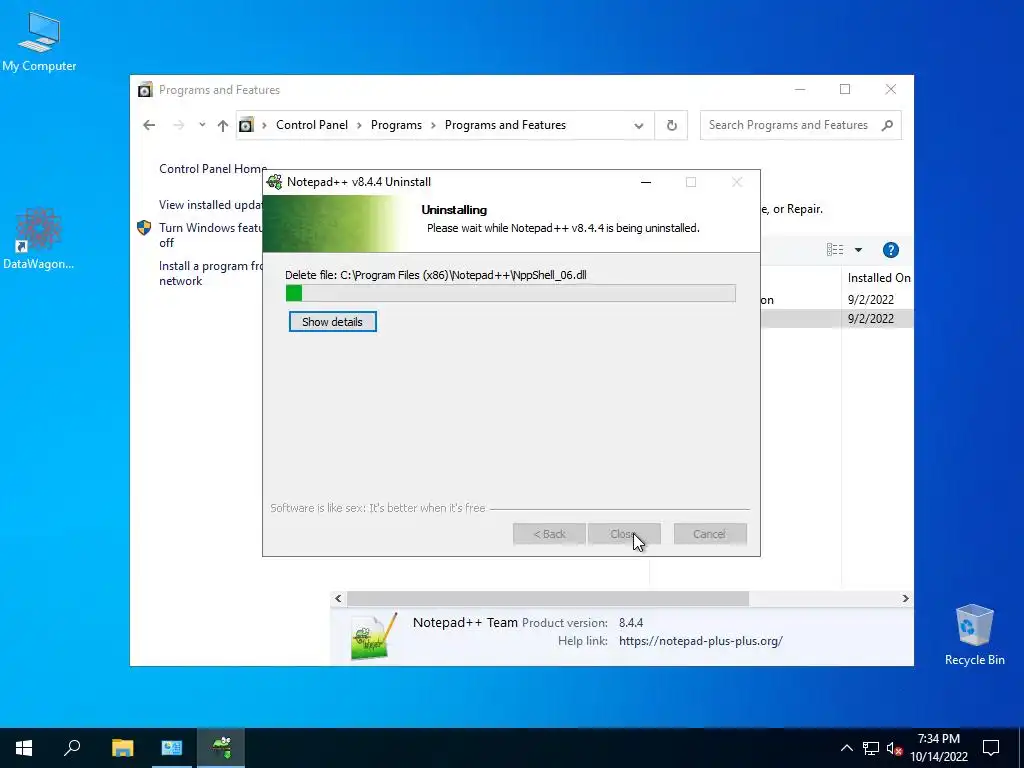Open the notification center icon
Viewport: 1024px width, 768px height.
(x=991, y=748)
